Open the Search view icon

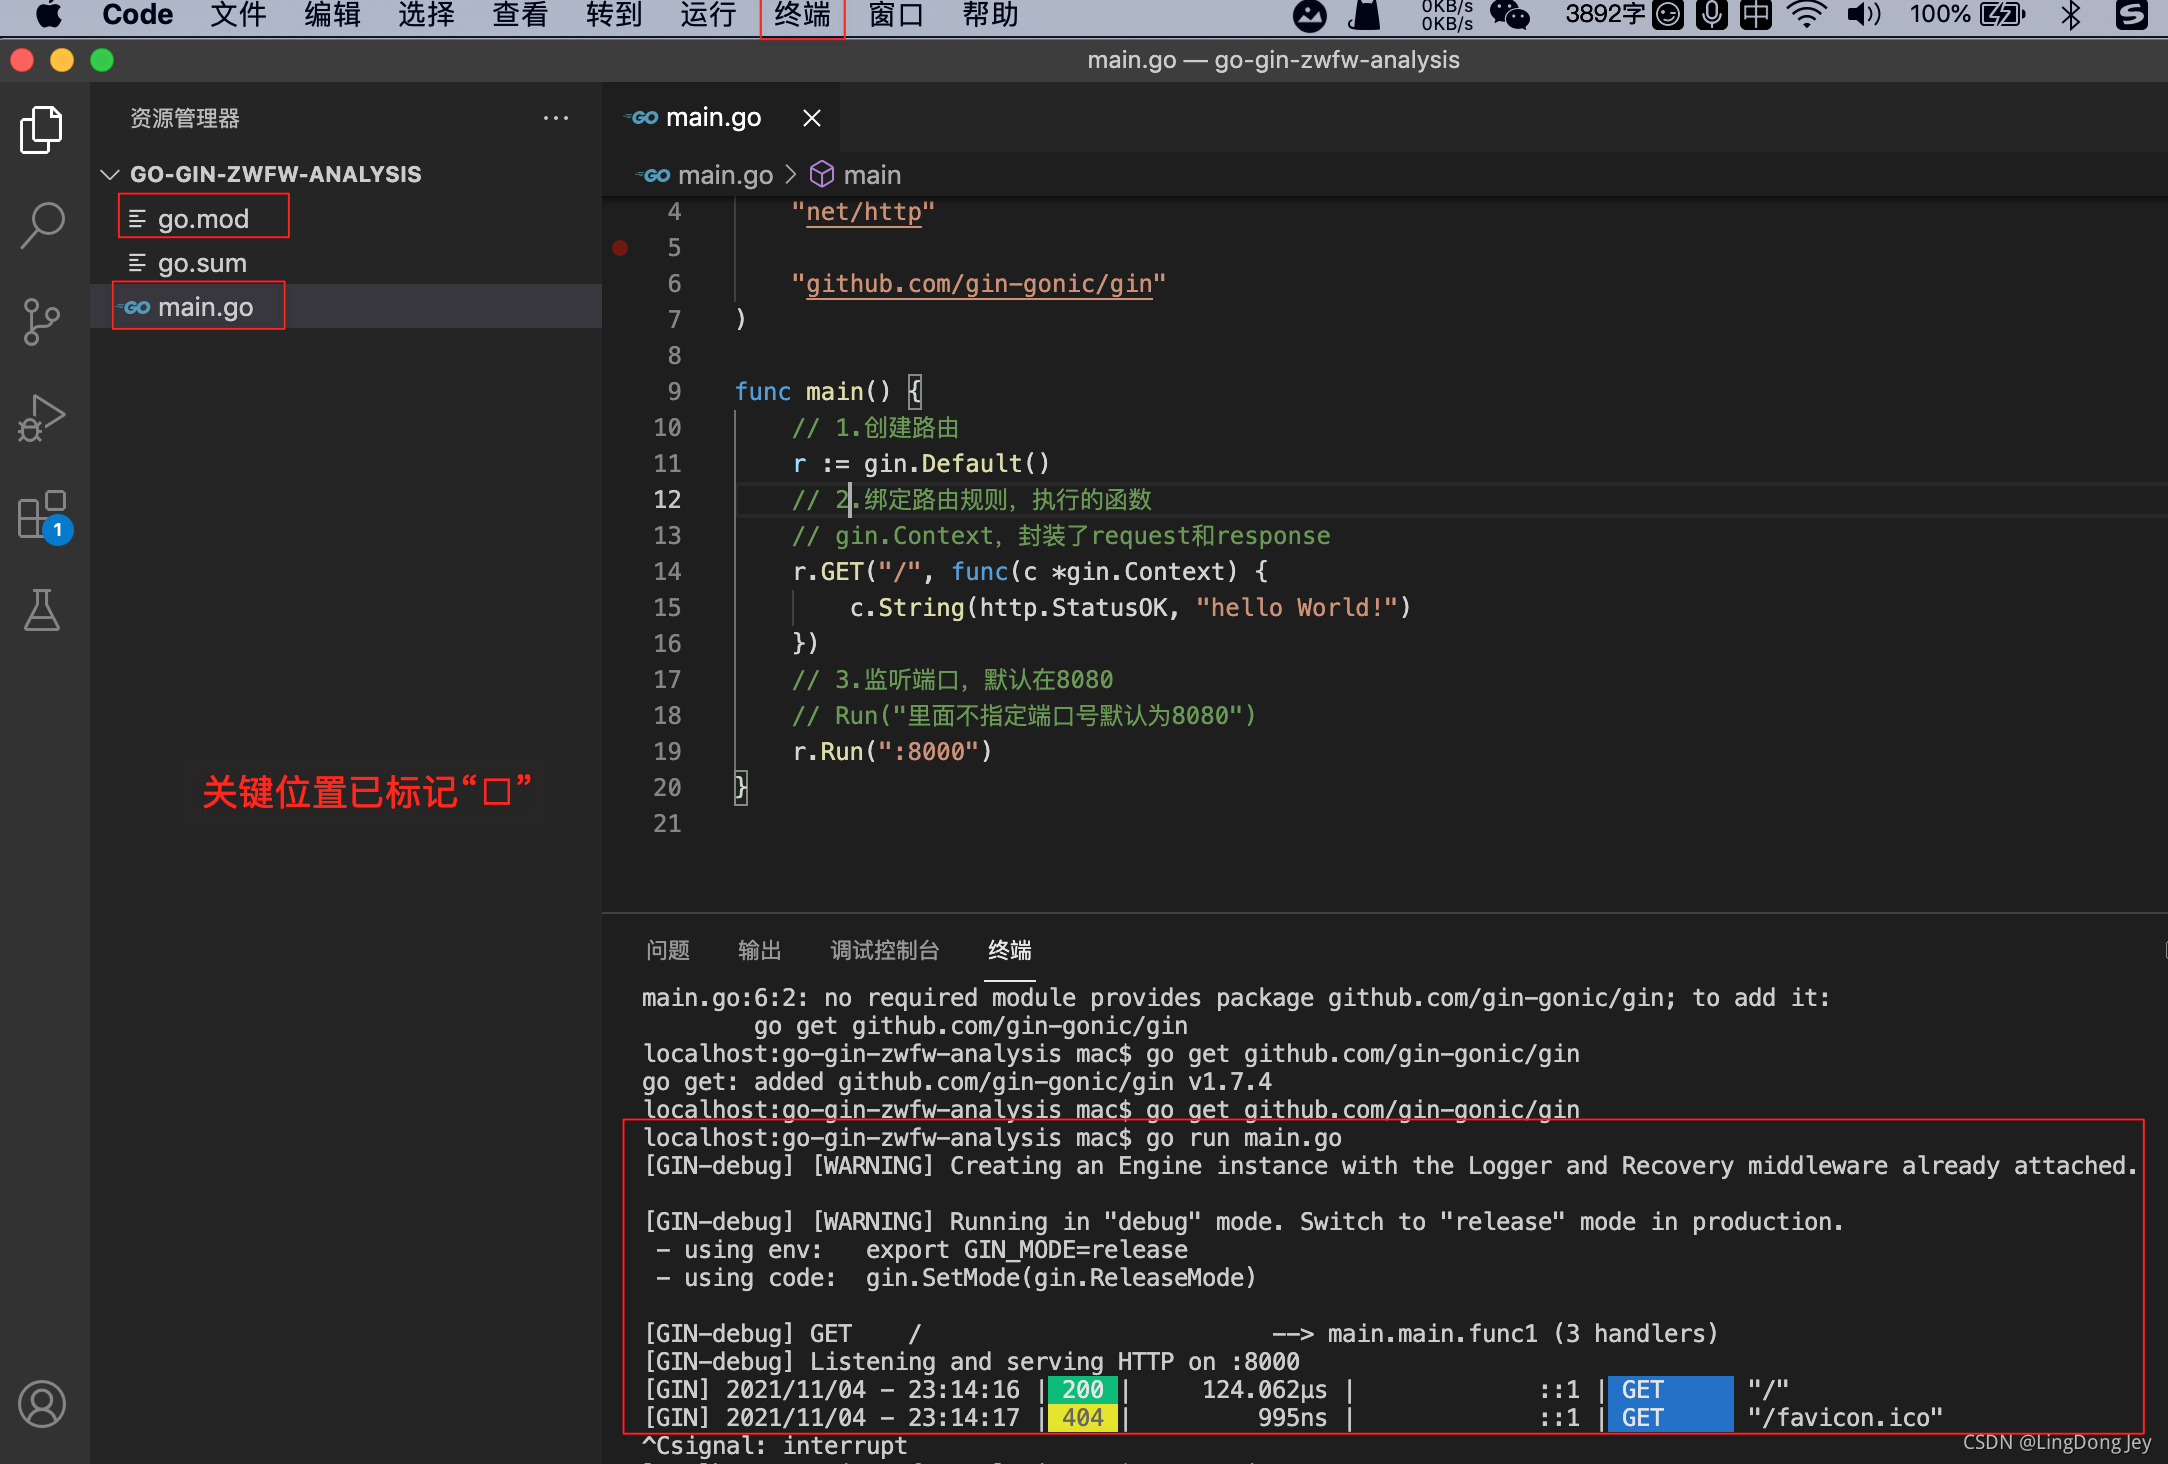pos(42,225)
